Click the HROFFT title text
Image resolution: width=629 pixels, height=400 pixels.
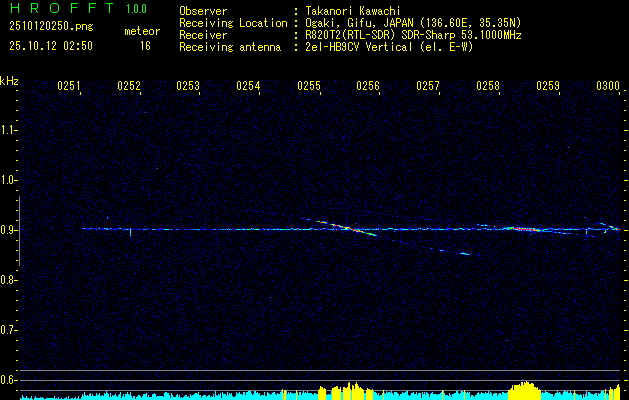click(x=62, y=8)
